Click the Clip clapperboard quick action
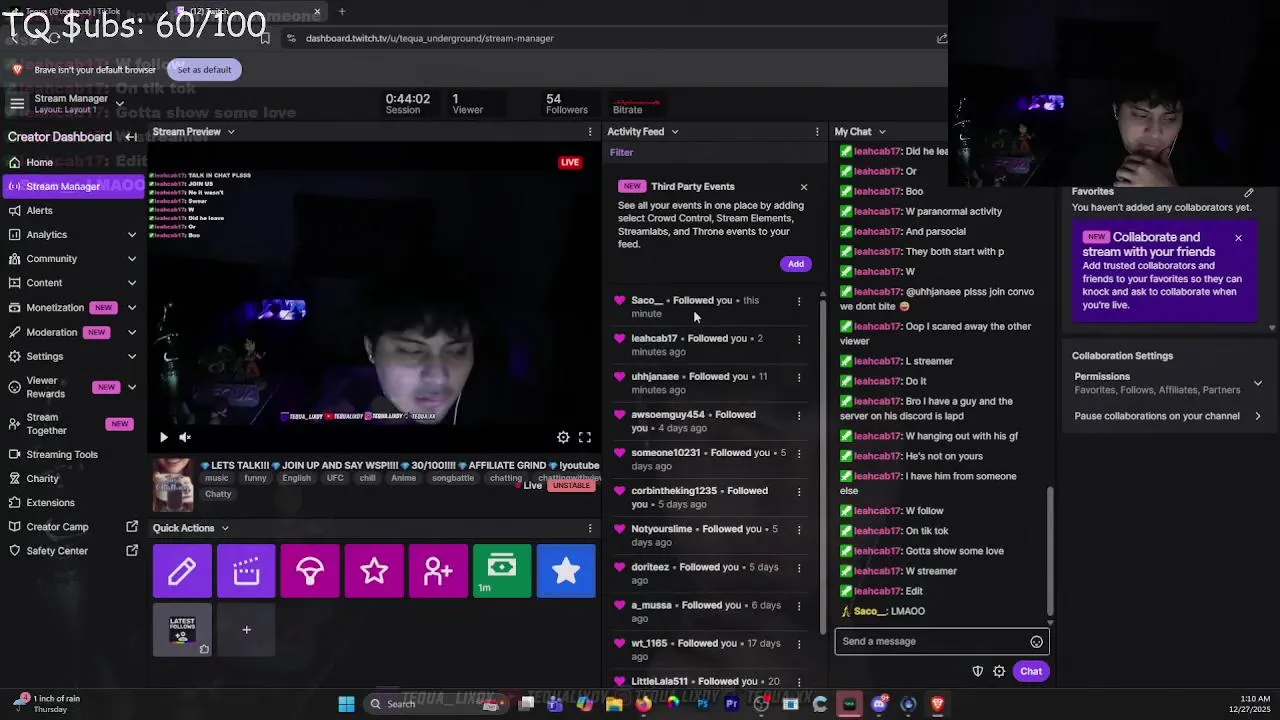 coord(246,571)
